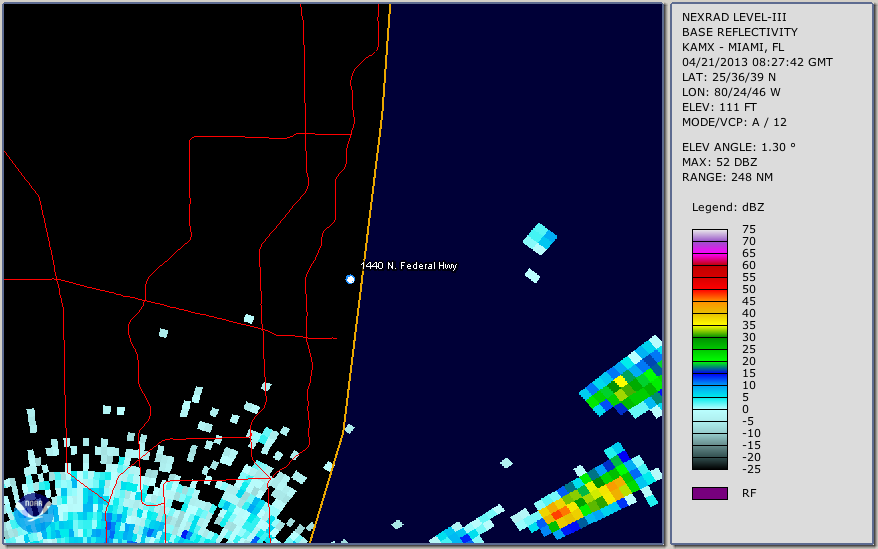878x549 pixels.
Task: Click the 04/21/2013 08:27:42 GMT timestamp
Action: [757, 62]
